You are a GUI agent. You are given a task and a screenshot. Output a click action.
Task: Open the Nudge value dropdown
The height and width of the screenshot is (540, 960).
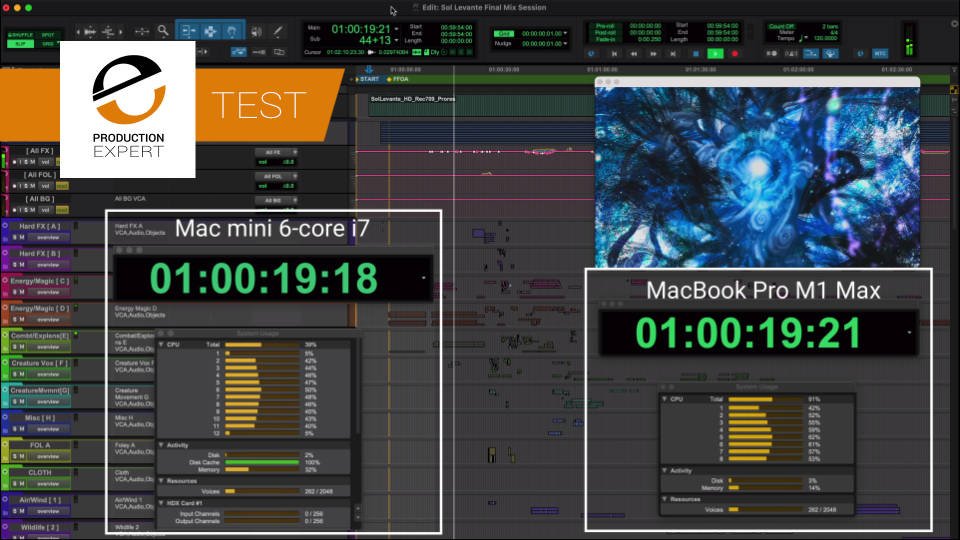(565, 43)
